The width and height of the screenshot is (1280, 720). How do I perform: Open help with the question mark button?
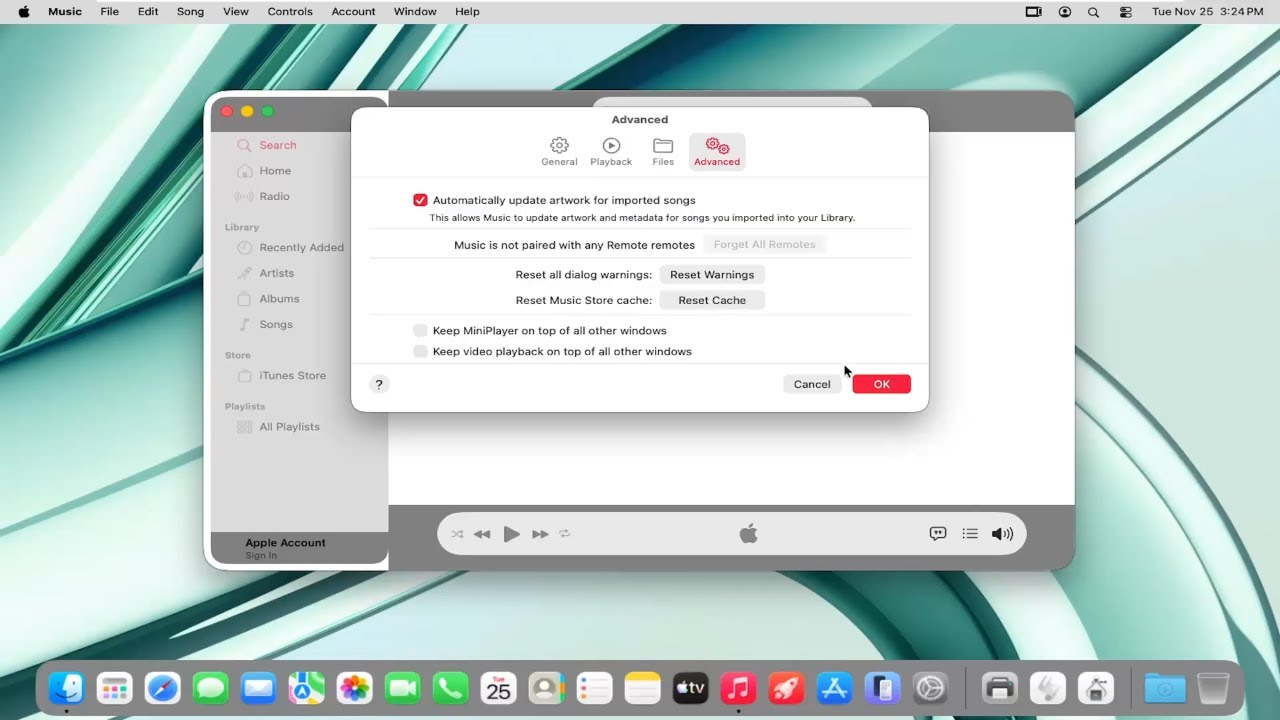tap(379, 384)
